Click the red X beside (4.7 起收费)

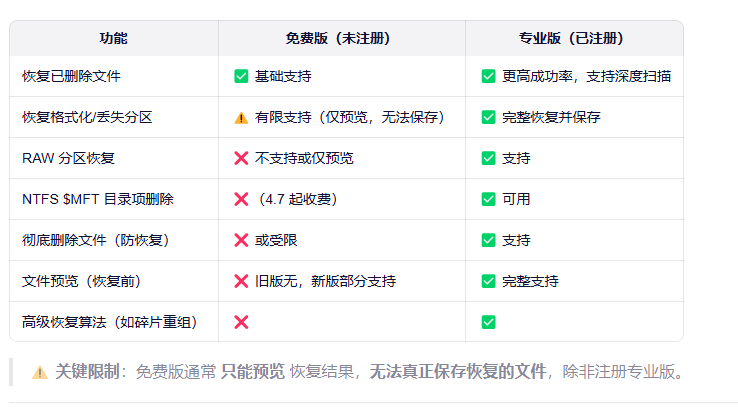pos(241,199)
